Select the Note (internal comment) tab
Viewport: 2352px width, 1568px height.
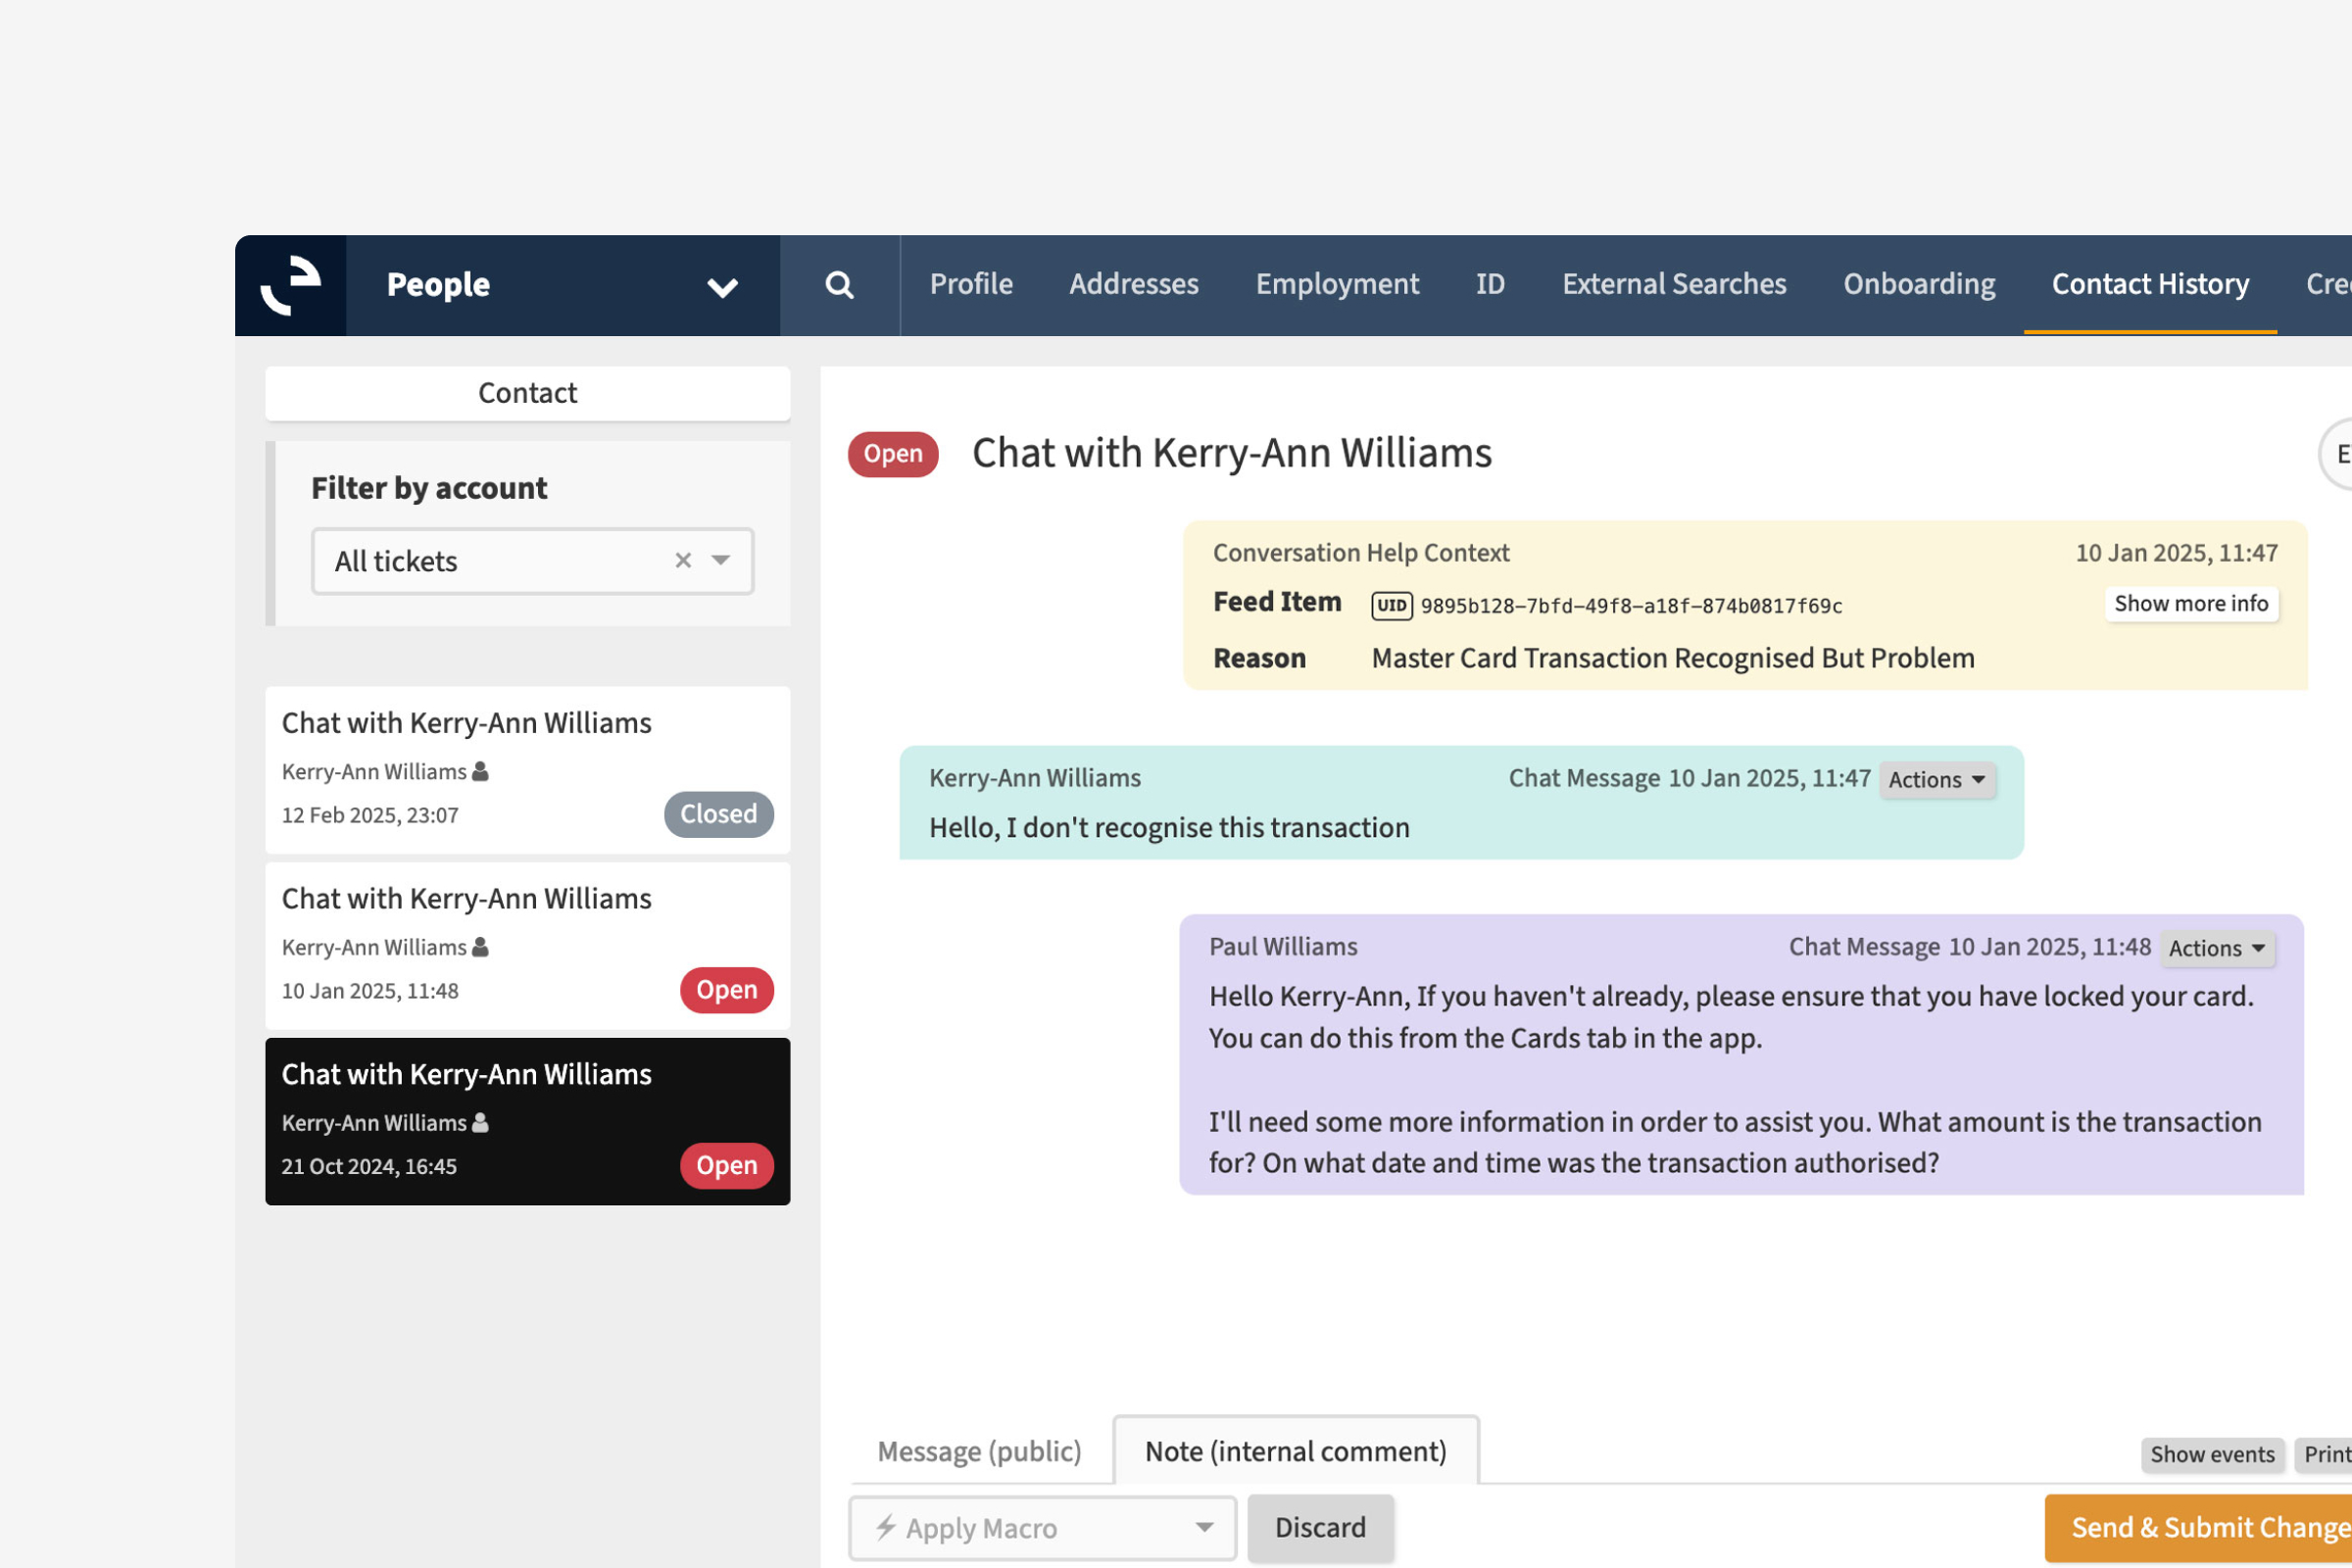pyautogui.click(x=1295, y=1451)
